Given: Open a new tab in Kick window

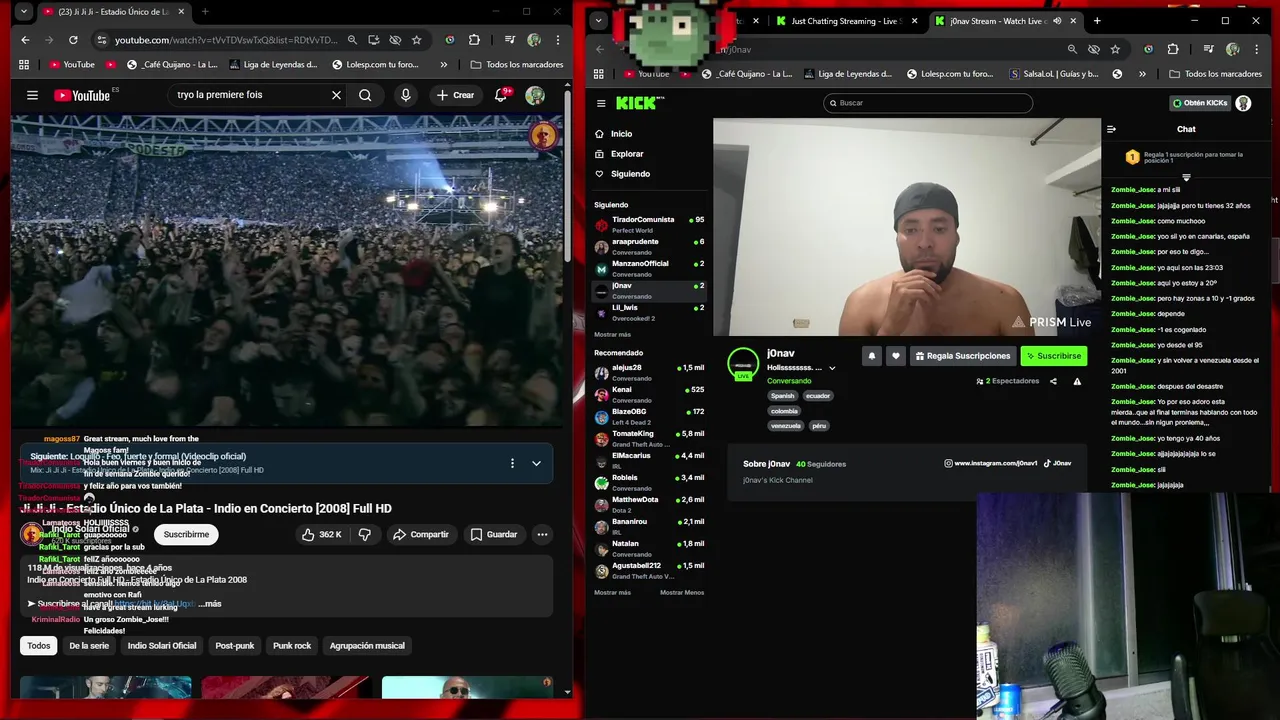Looking at the screenshot, I should 1097,21.
